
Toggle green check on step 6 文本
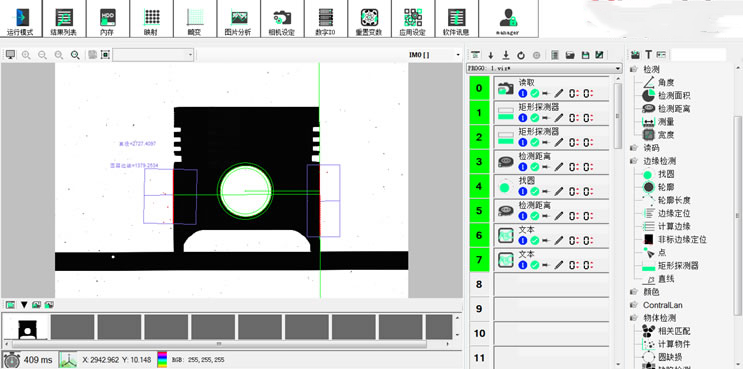(535, 241)
